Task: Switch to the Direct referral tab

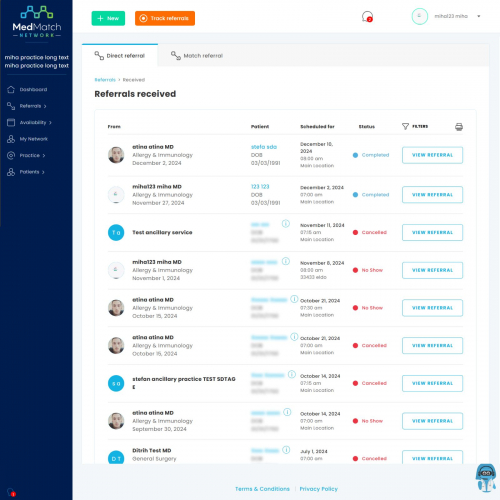Action: [120, 55]
